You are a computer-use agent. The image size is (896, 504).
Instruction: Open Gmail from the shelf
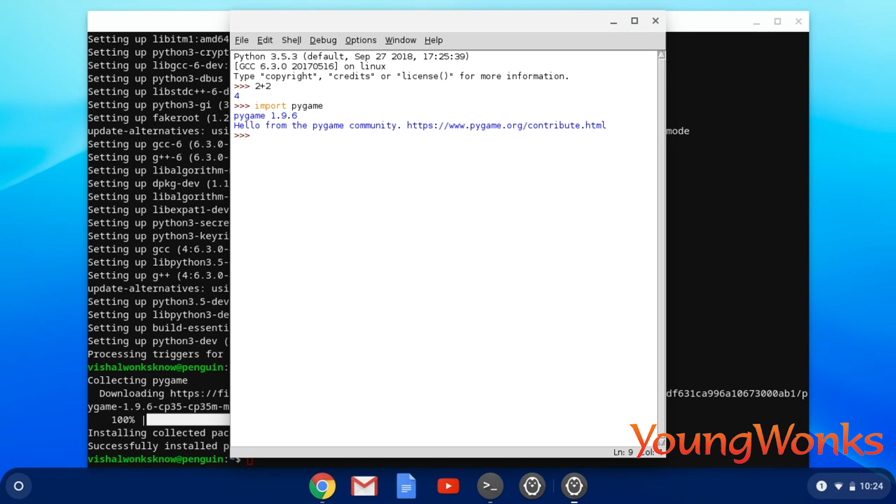(364, 486)
